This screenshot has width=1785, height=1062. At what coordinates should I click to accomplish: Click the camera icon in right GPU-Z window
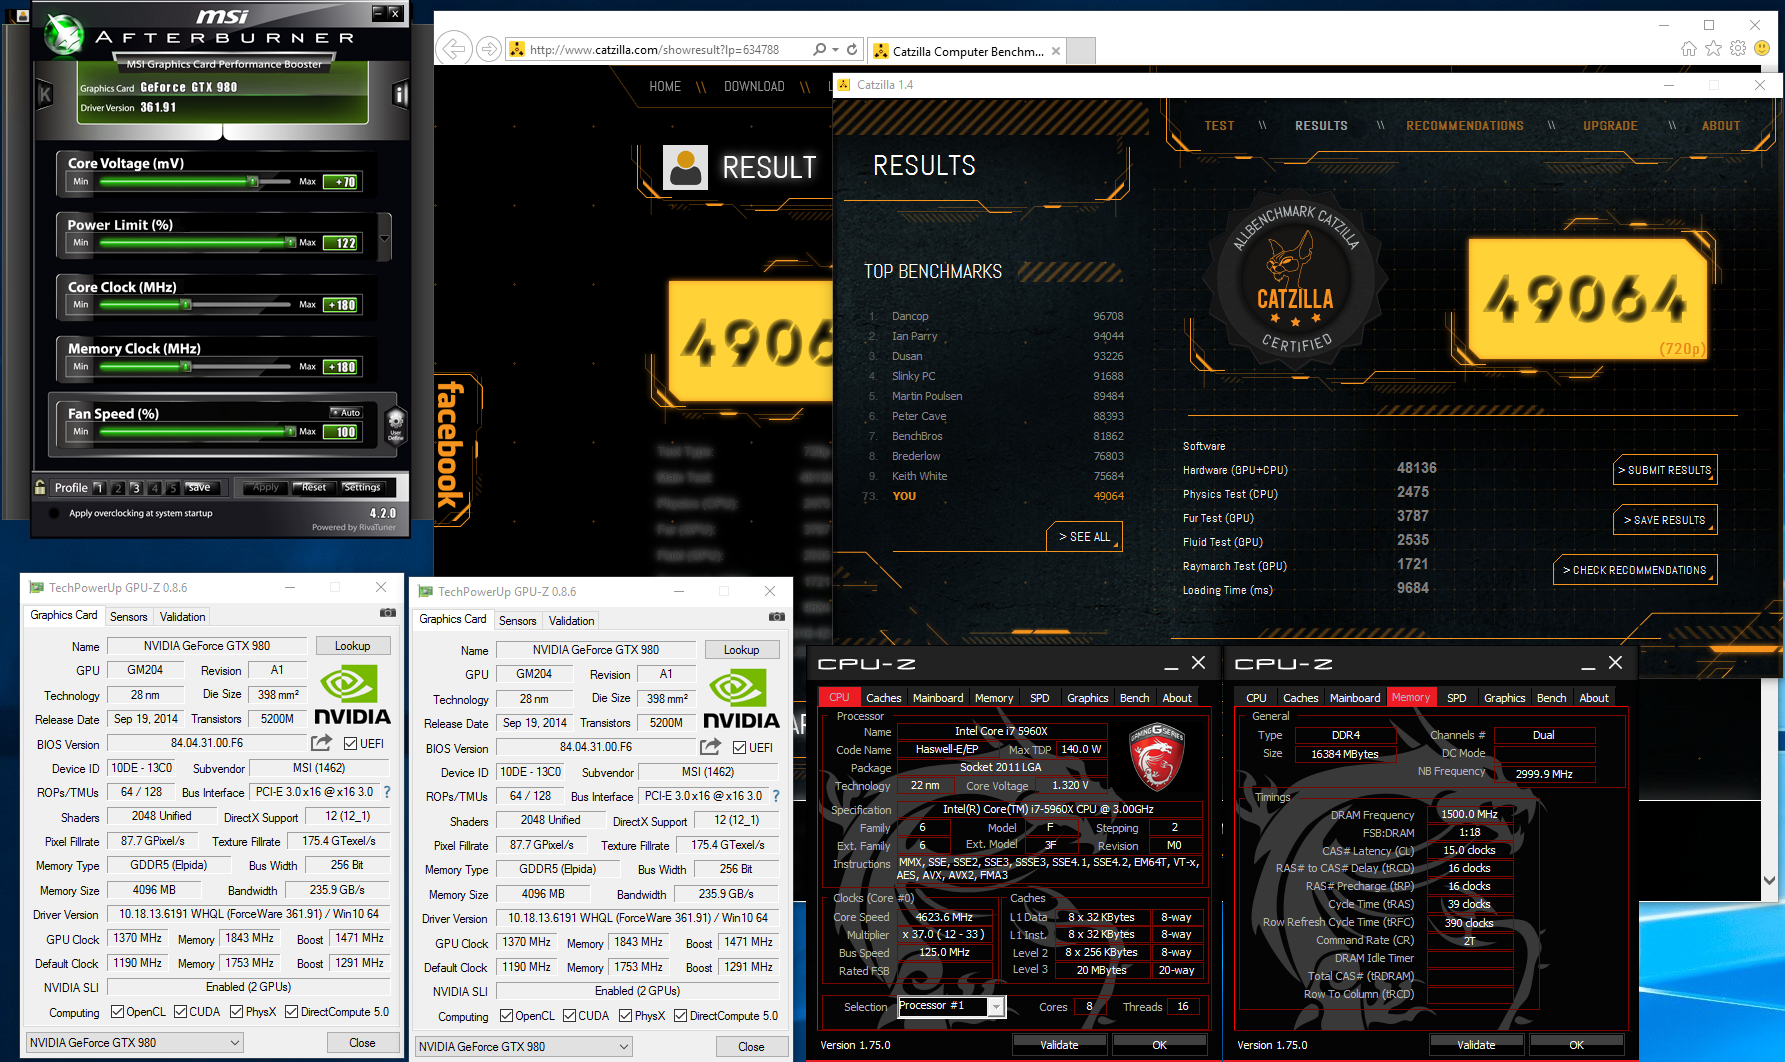(x=776, y=616)
